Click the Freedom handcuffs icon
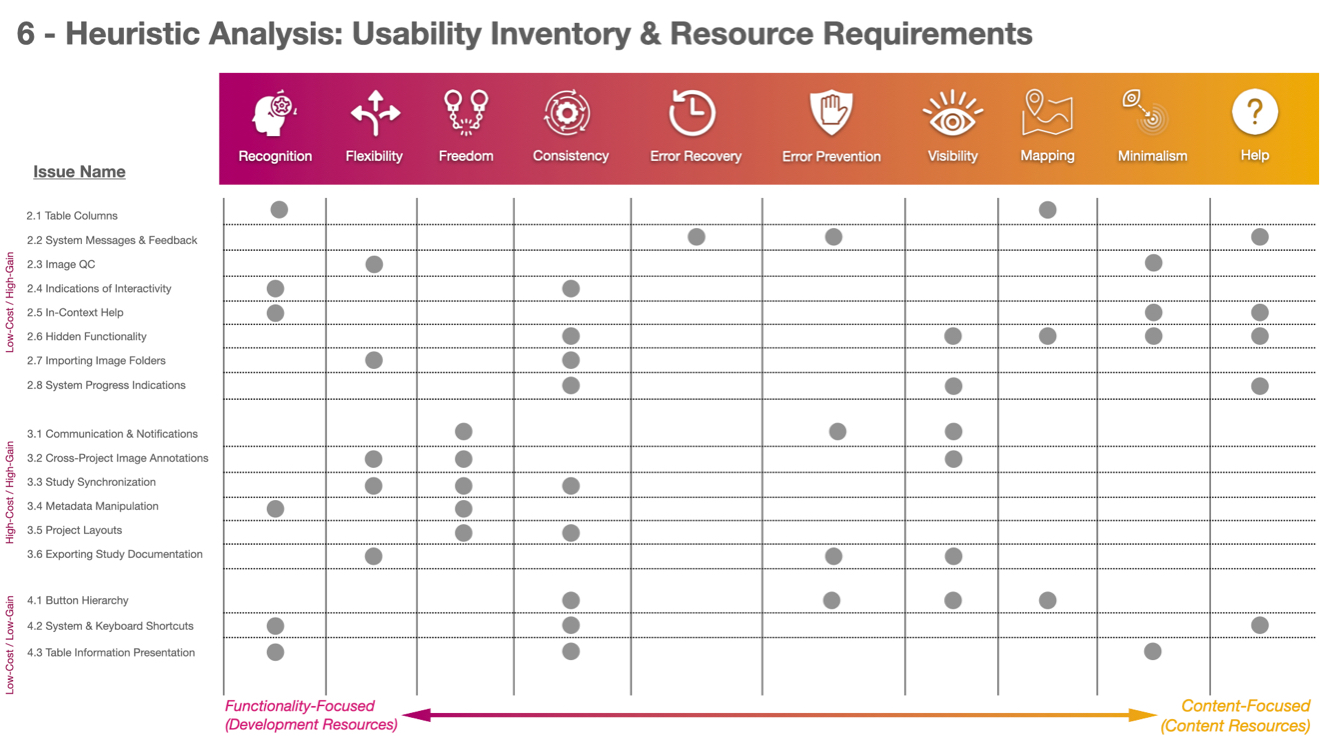Screen dimensions: 1320x742 (466, 112)
